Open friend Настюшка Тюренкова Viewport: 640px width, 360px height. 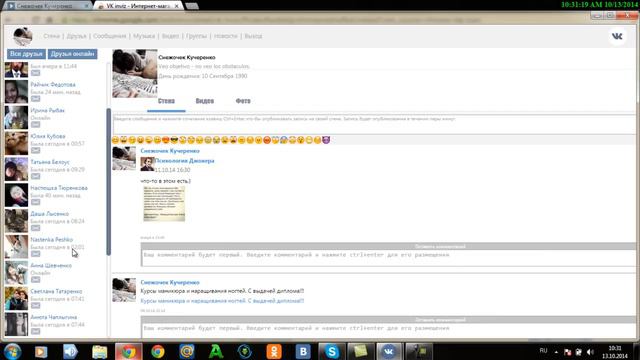click(x=59, y=188)
